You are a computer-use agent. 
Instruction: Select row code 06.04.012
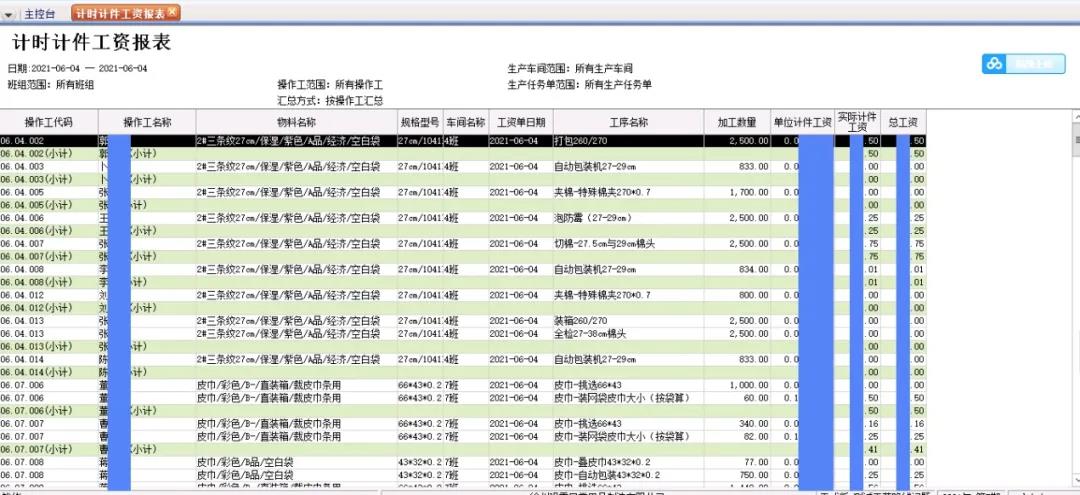click(23, 295)
